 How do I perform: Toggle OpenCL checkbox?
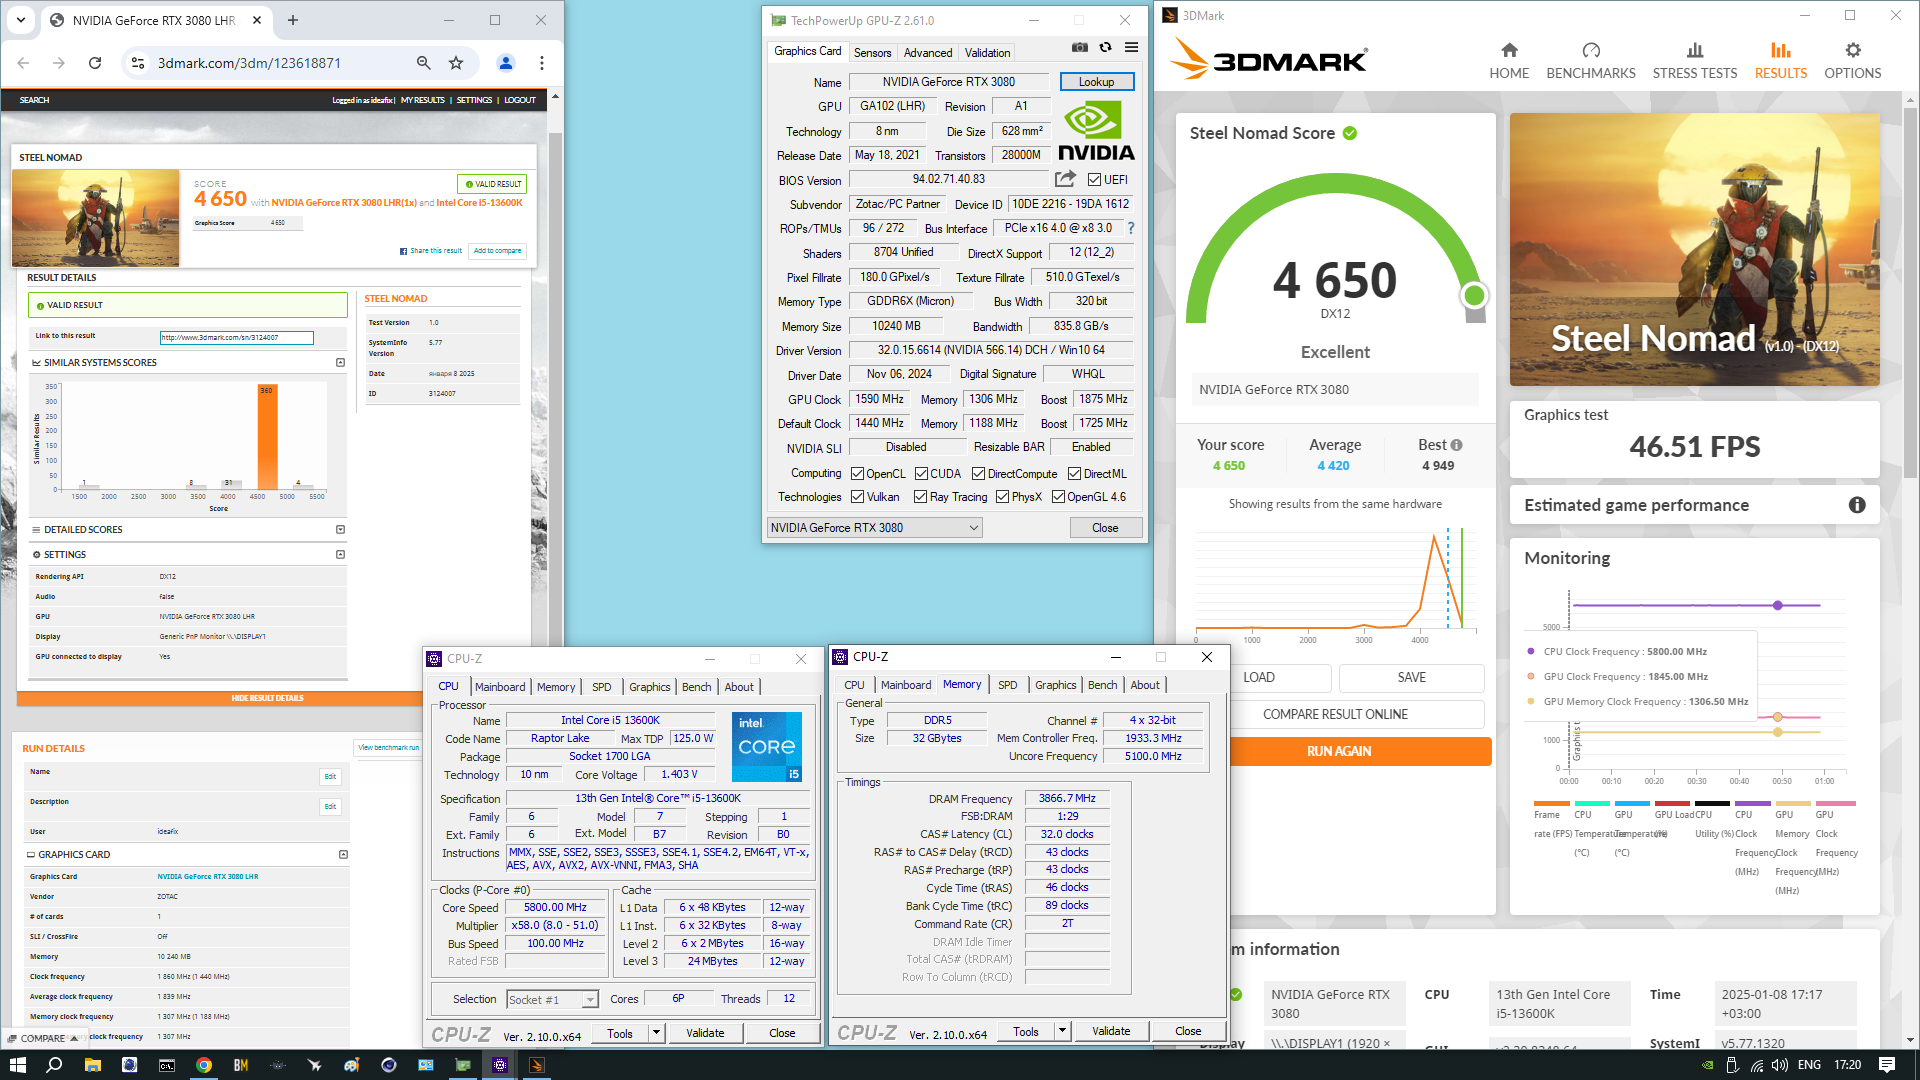pyautogui.click(x=857, y=474)
